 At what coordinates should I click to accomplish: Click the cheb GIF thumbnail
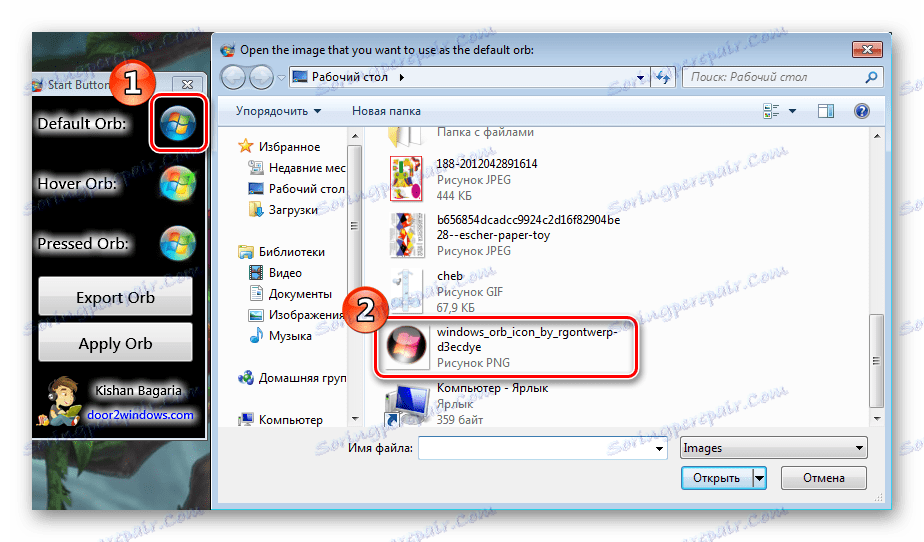pos(407,292)
